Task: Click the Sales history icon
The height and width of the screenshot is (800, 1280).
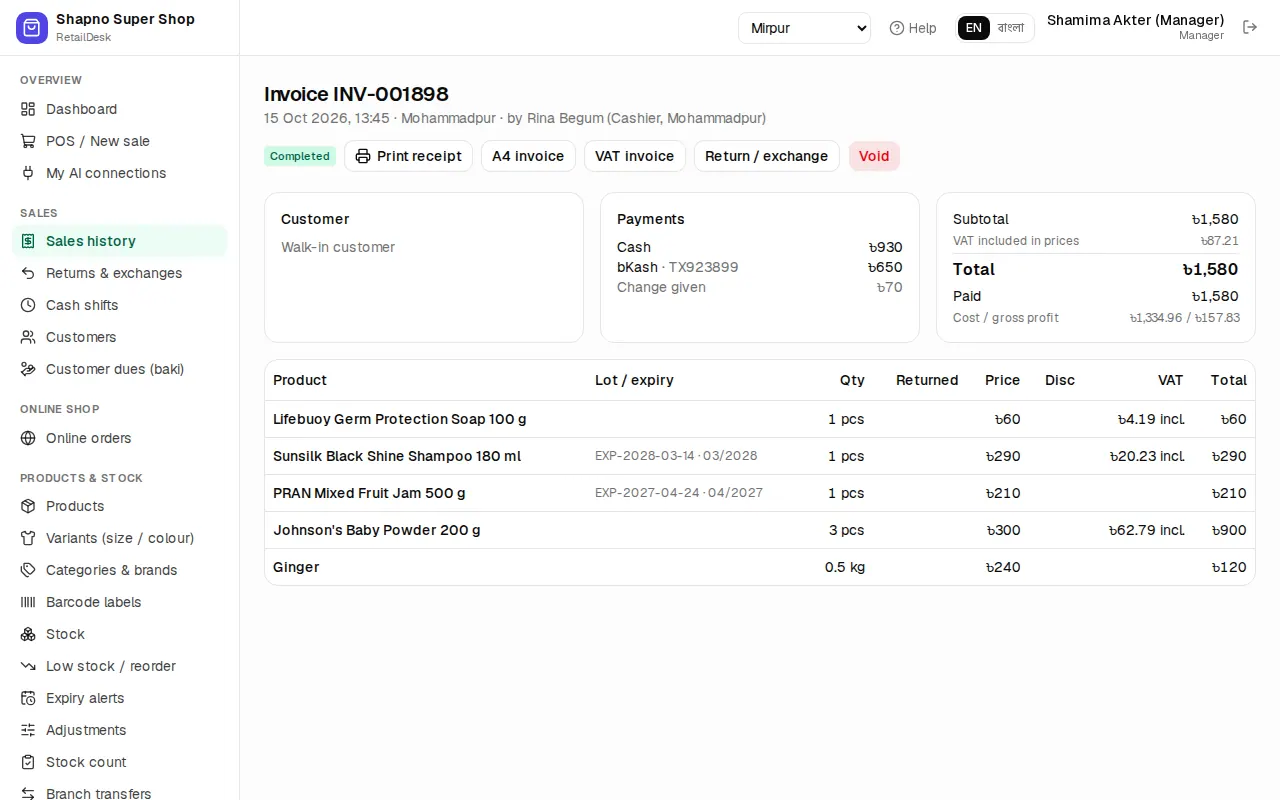Action: click(28, 241)
